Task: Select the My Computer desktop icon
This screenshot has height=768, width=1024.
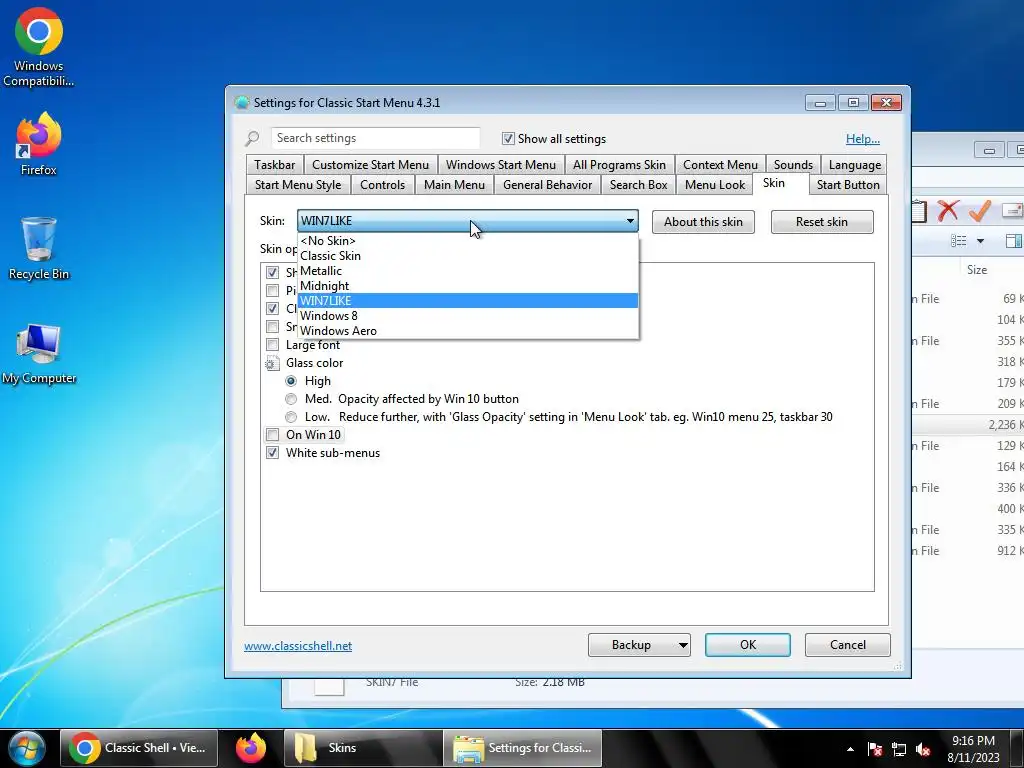Action: [39, 353]
